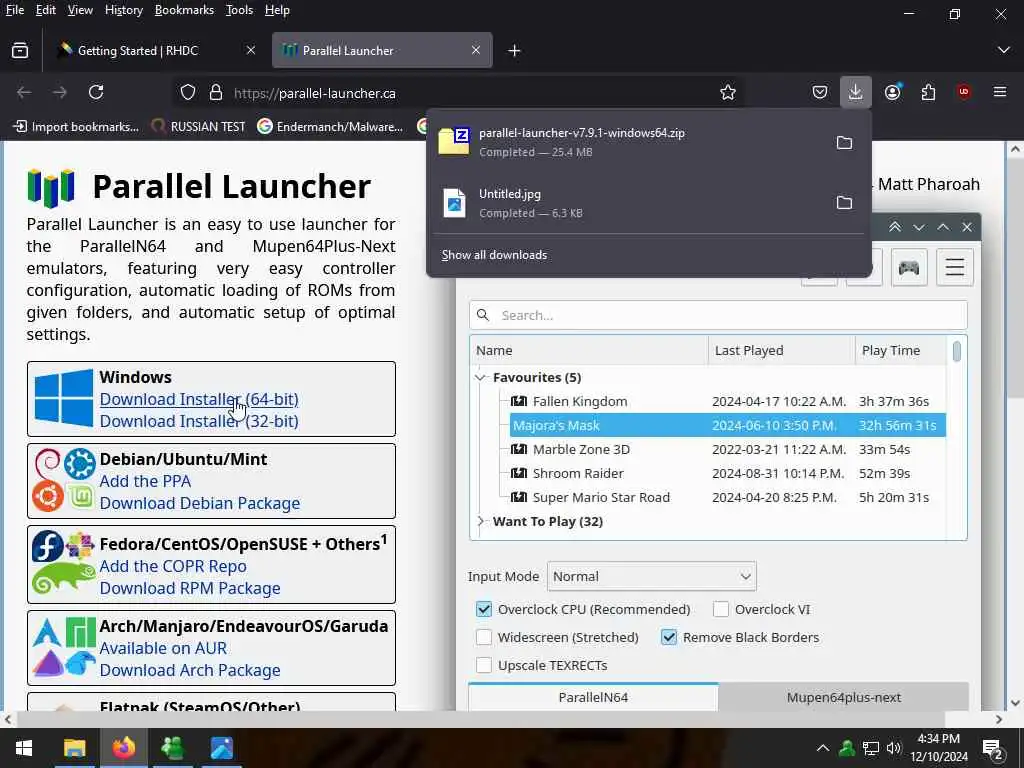Open the Extensions puzzle icon

(x=928, y=92)
